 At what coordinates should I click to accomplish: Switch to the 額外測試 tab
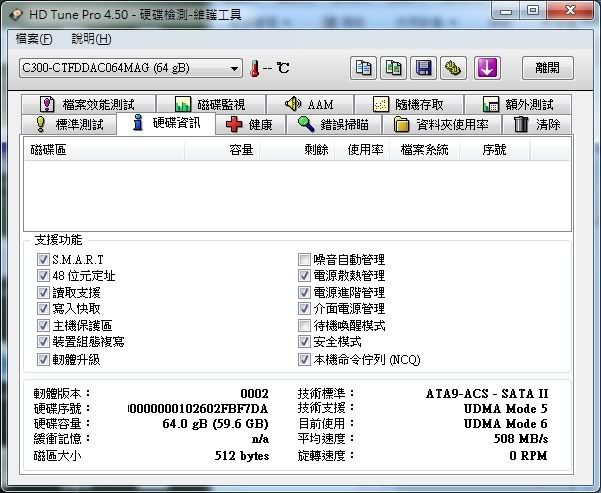coord(518,104)
